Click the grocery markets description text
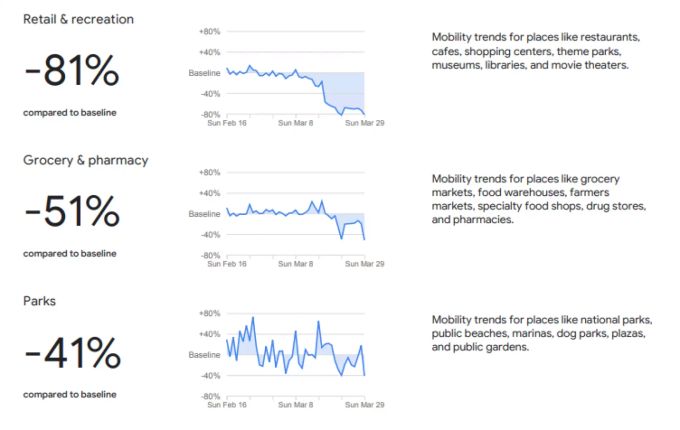The image size is (680, 430). coord(539,199)
